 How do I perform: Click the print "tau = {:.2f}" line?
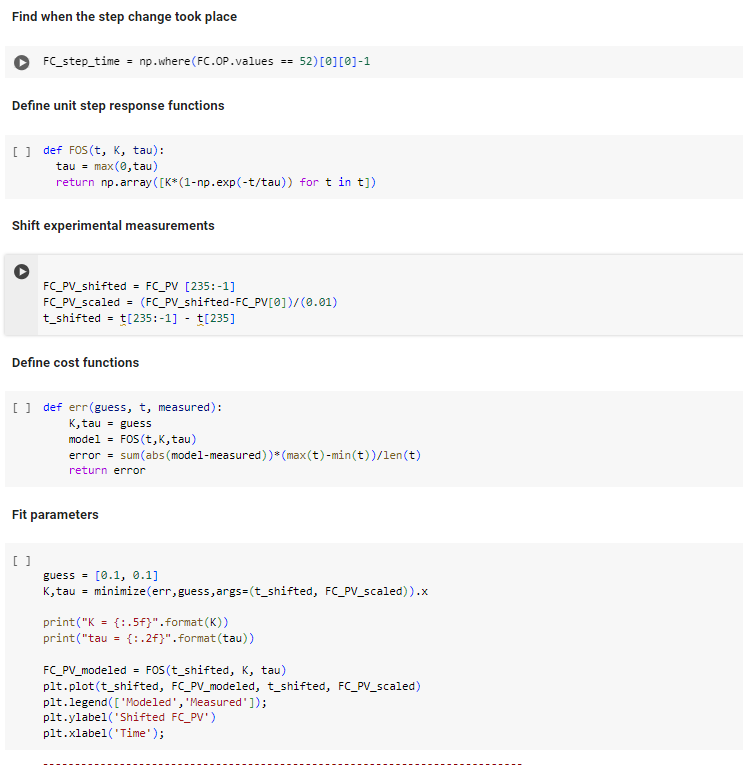click(148, 639)
